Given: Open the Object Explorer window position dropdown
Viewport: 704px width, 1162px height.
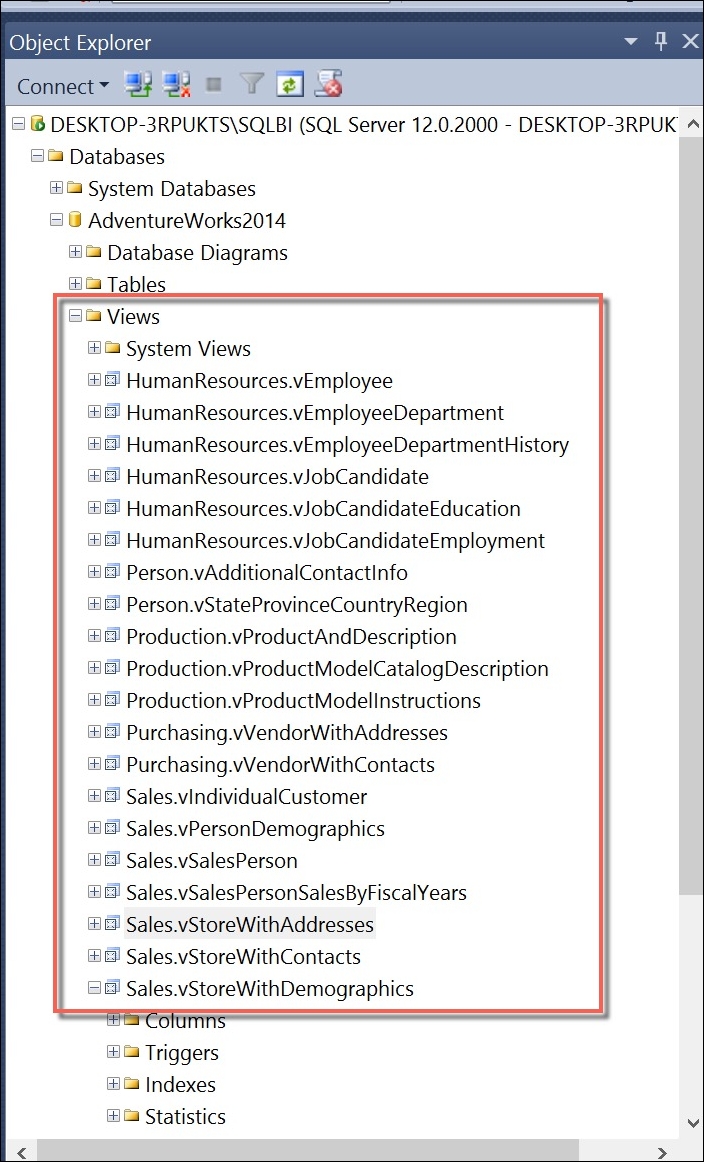Looking at the screenshot, I should tap(631, 41).
